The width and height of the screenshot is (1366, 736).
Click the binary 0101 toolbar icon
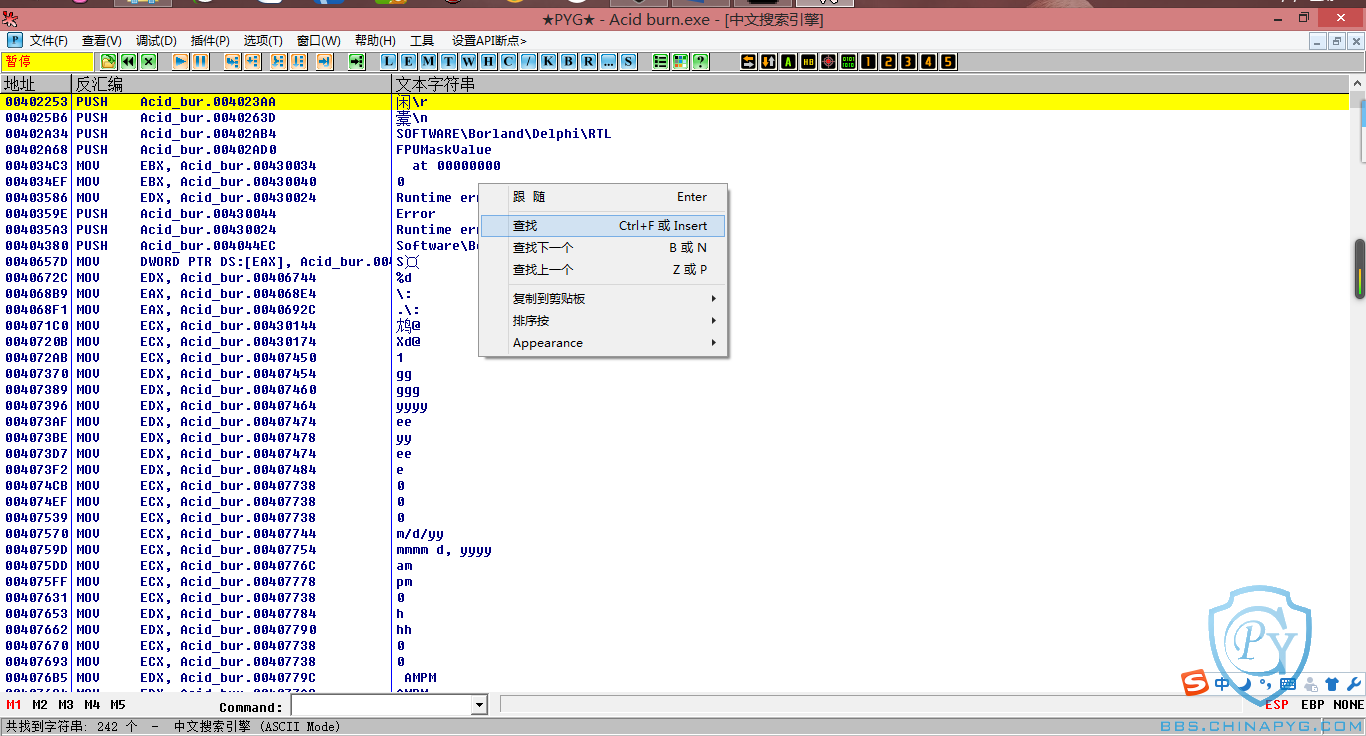[x=849, y=61]
